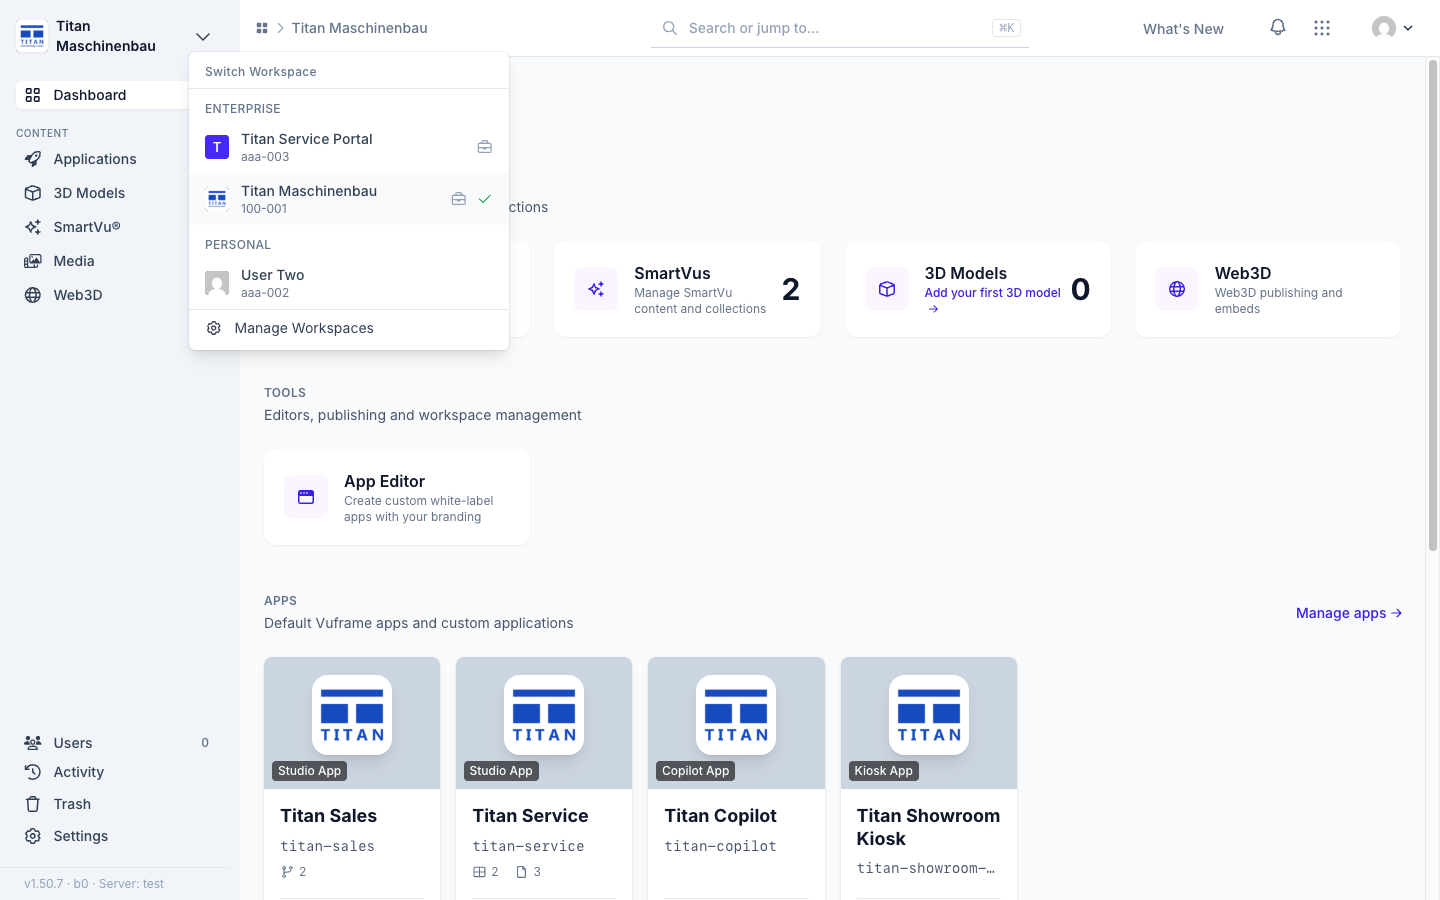Open the user account avatar dropdown
1440x900 pixels.
[1392, 28]
